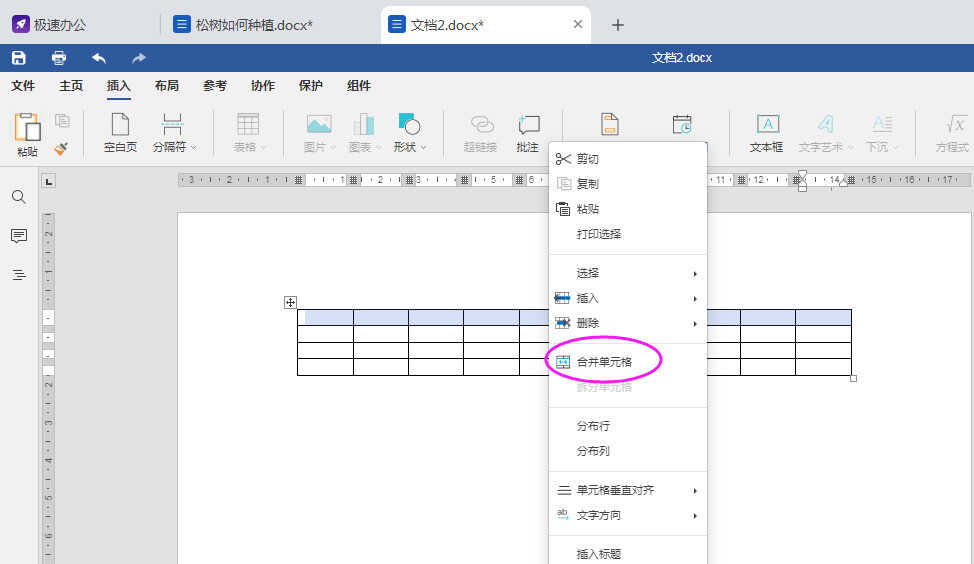Open the File (文件) menu tab
974x564 pixels.
23,86
